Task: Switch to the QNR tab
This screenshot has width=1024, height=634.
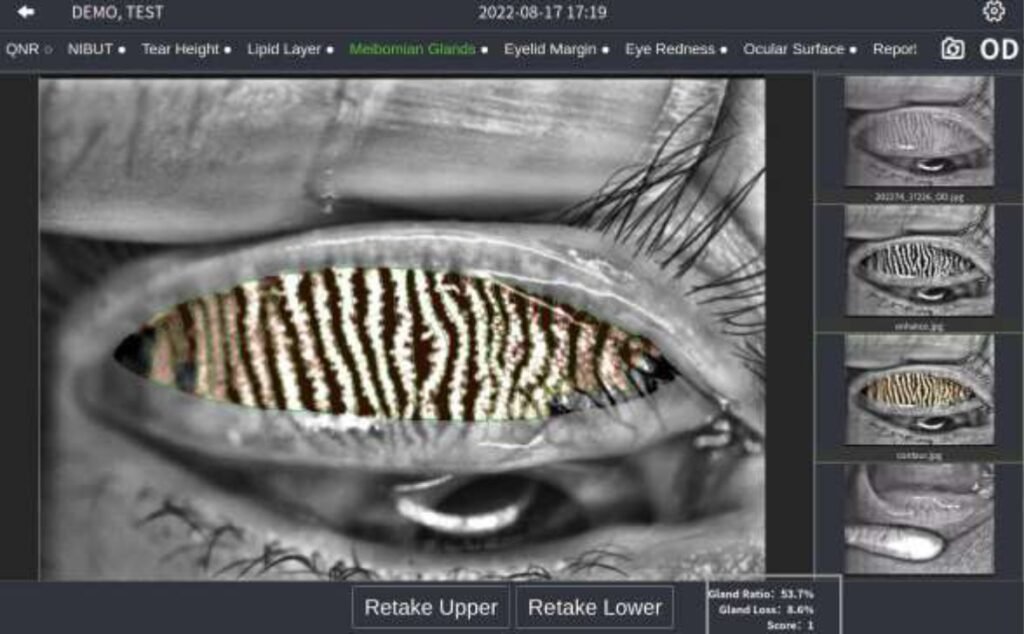Action: click(28, 49)
